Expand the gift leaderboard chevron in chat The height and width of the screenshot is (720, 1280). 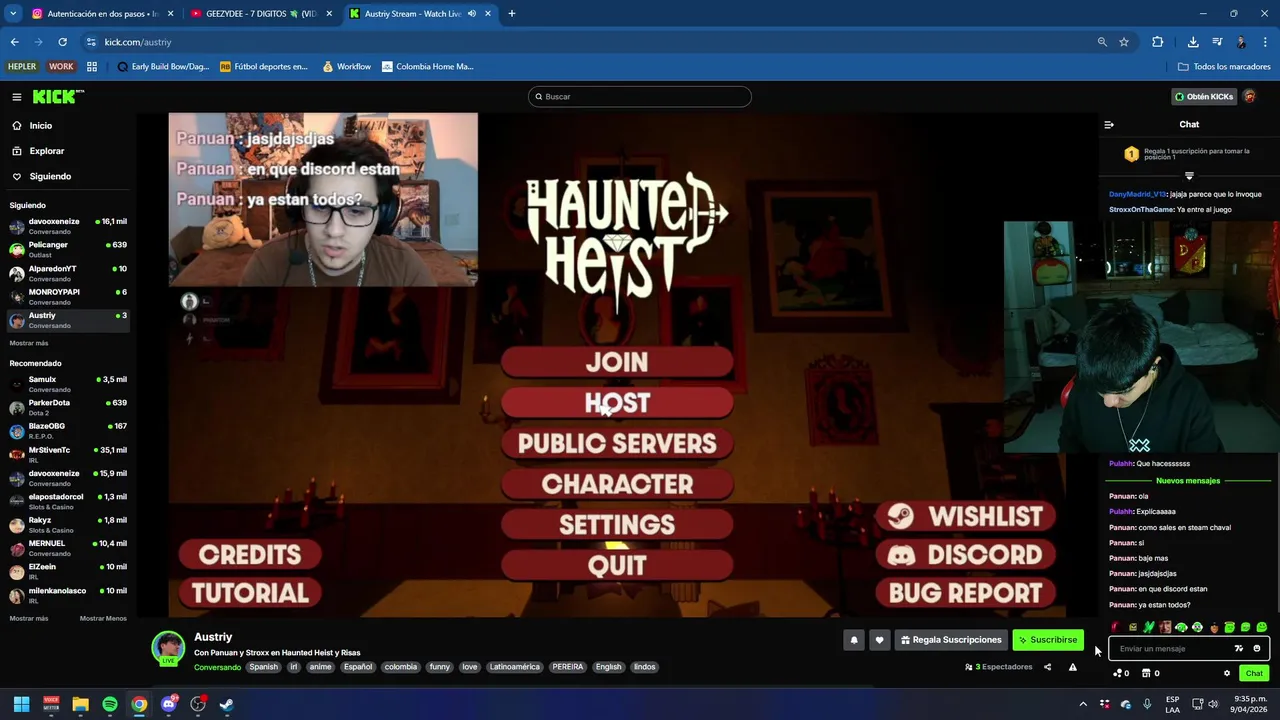click(1189, 175)
